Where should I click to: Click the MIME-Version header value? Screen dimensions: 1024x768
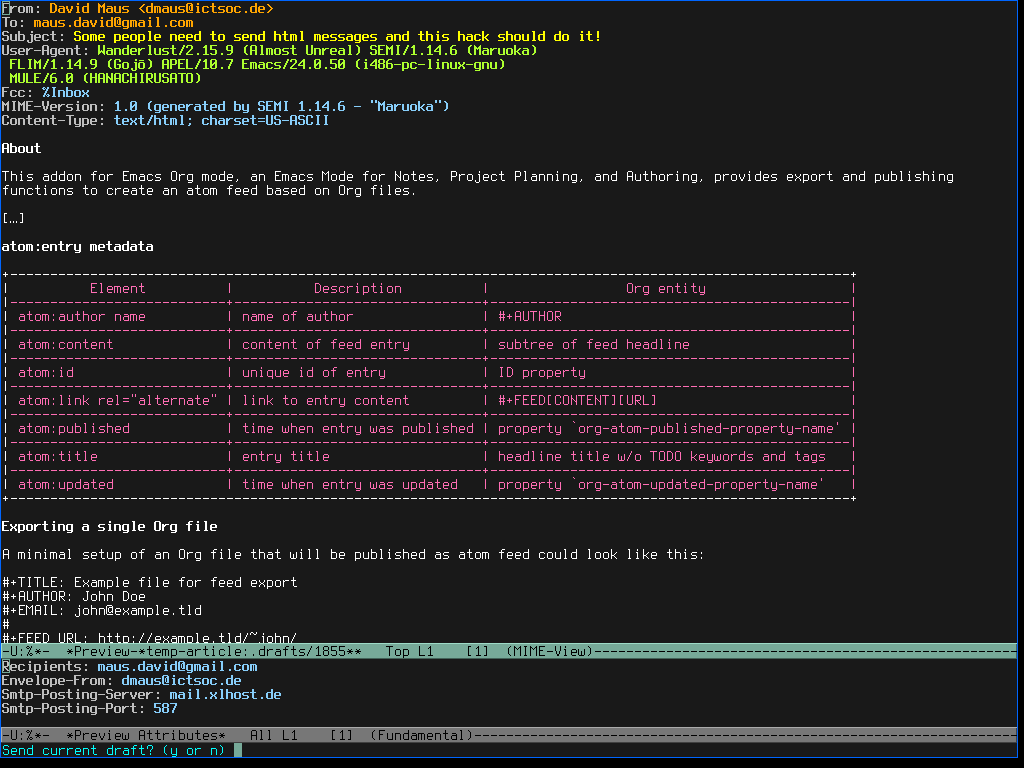coord(281,106)
